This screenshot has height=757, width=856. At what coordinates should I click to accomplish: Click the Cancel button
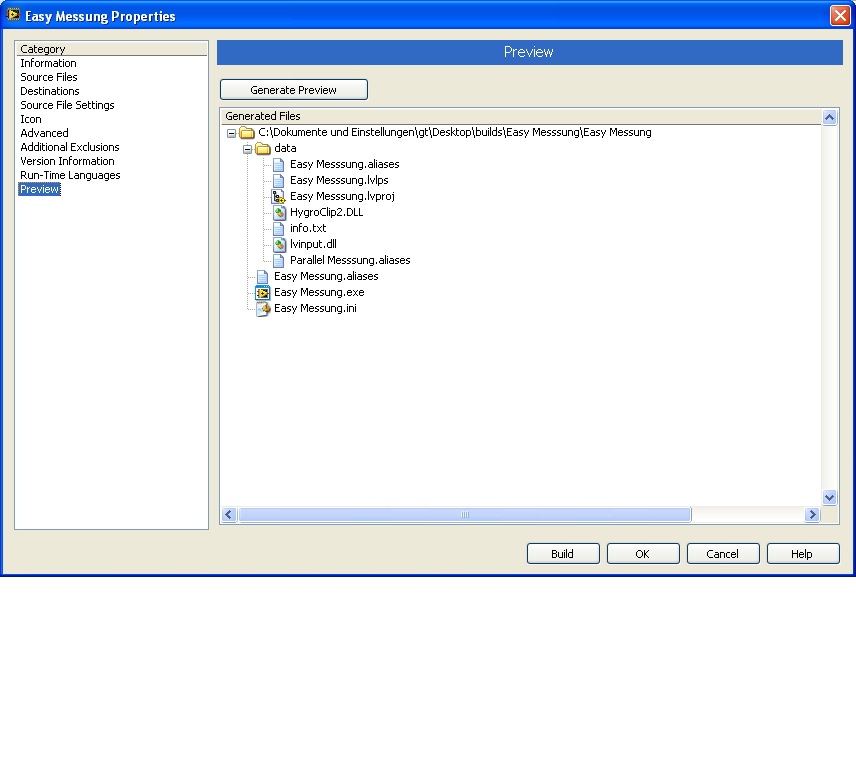(723, 553)
